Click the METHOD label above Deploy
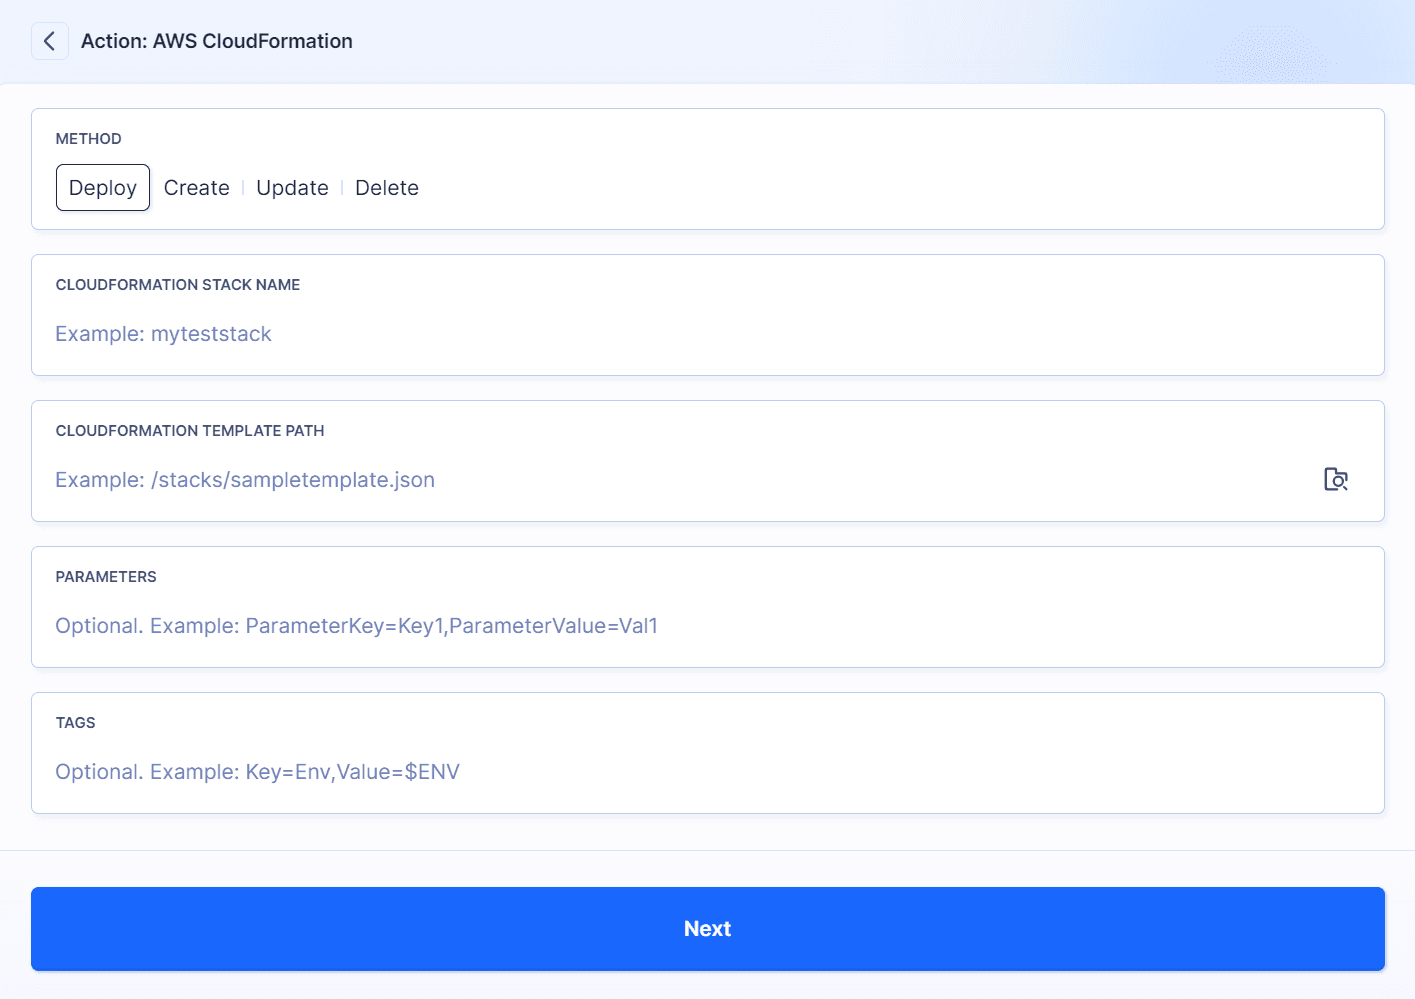 tap(88, 138)
